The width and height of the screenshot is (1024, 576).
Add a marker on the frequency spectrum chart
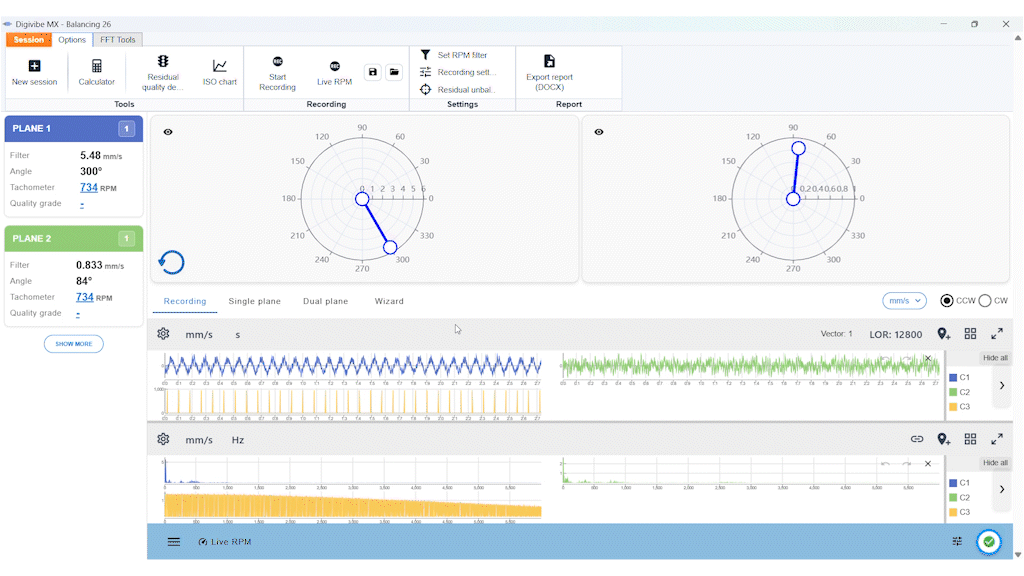coord(943,439)
